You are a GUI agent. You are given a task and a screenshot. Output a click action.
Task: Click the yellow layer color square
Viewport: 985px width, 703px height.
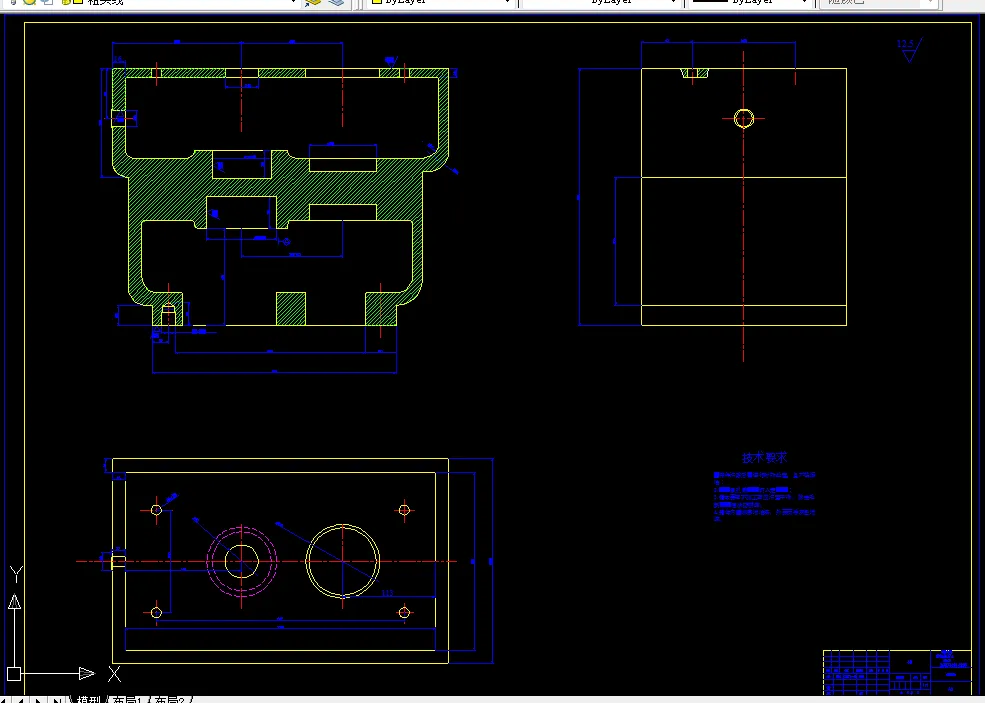(x=79, y=2)
